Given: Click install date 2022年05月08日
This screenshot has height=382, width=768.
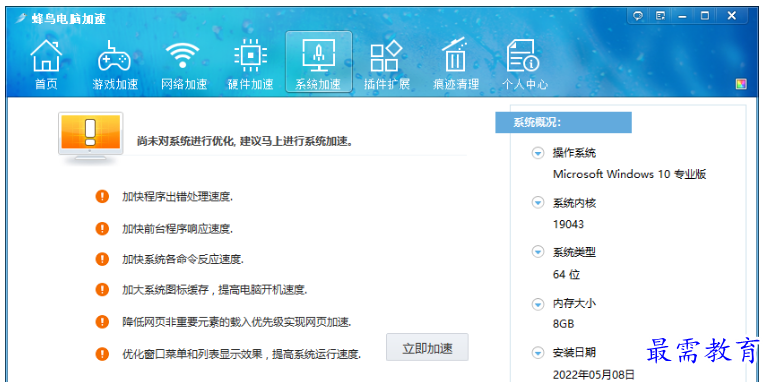Looking at the screenshot, I should pos(594,374).
